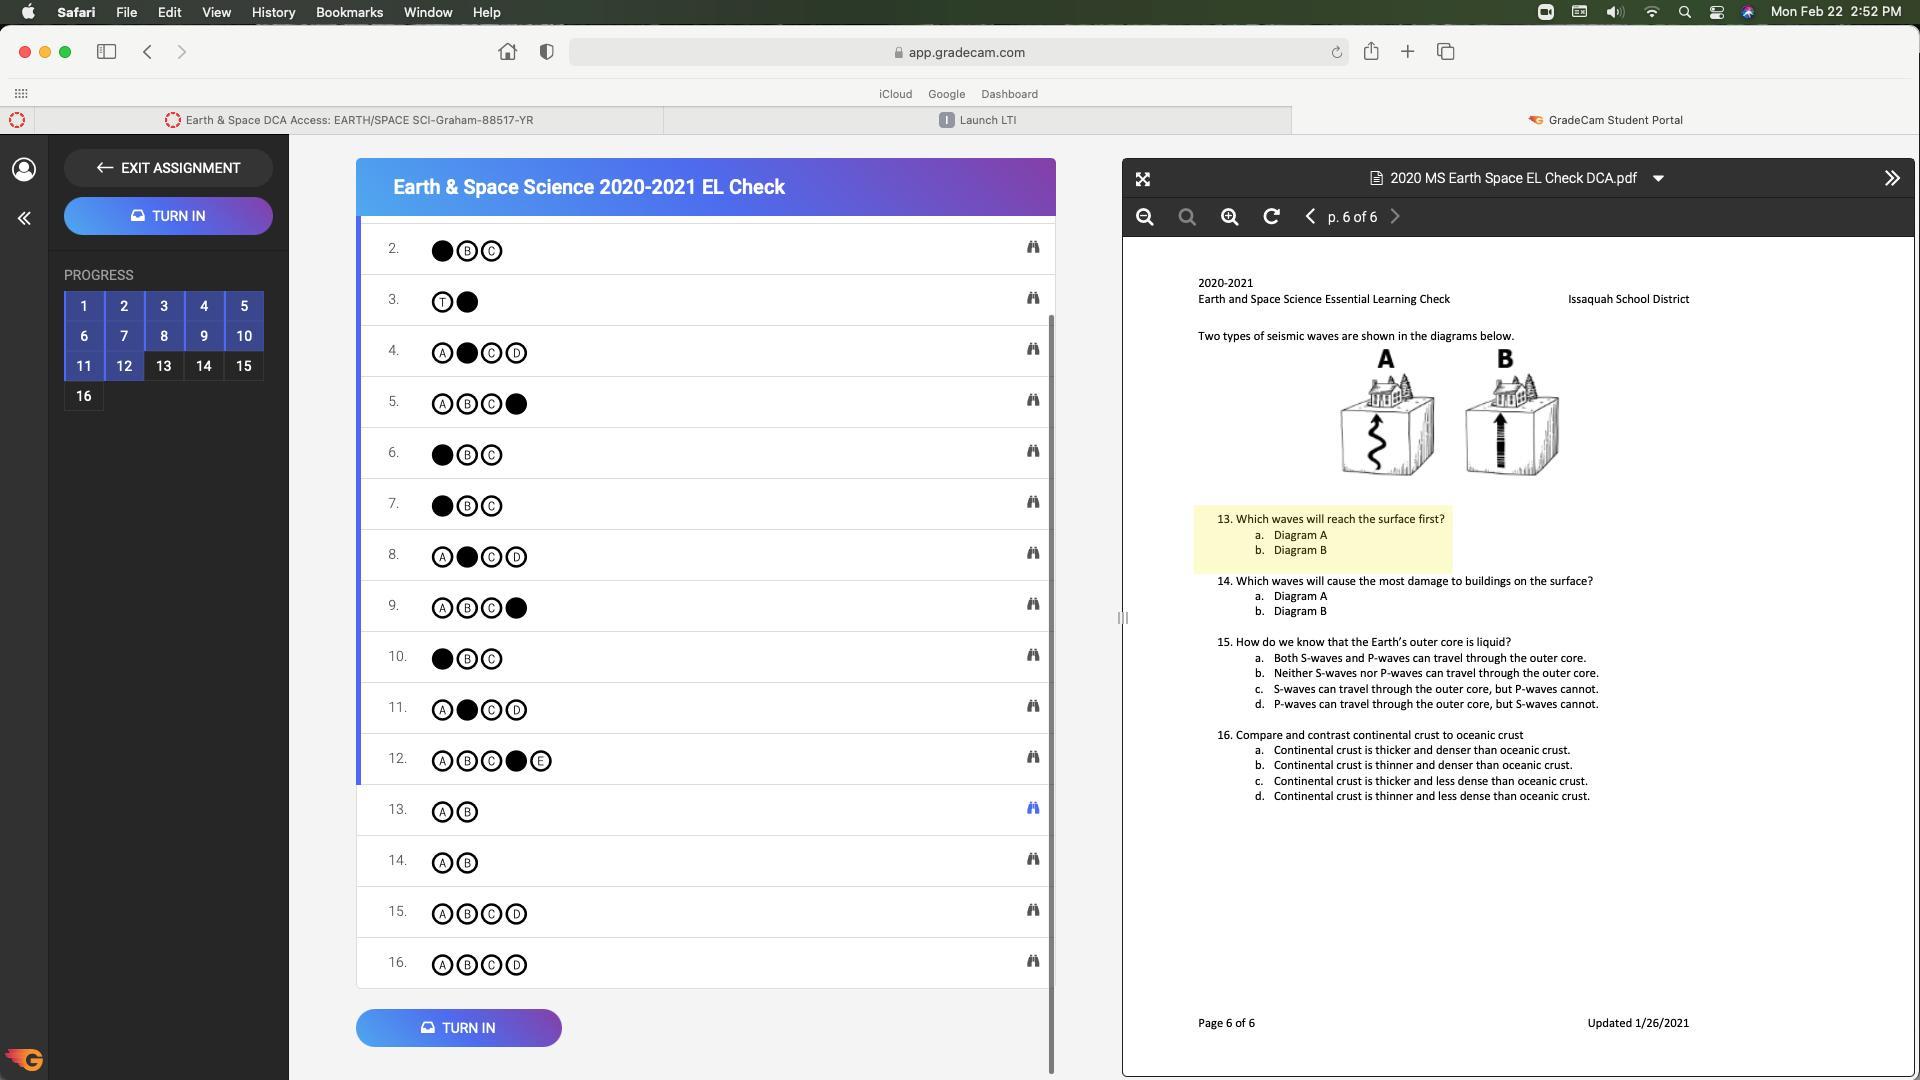Zoom in the PDF viewer
Viewport: 1920px width, 1080px height.
click(1229, 217)
